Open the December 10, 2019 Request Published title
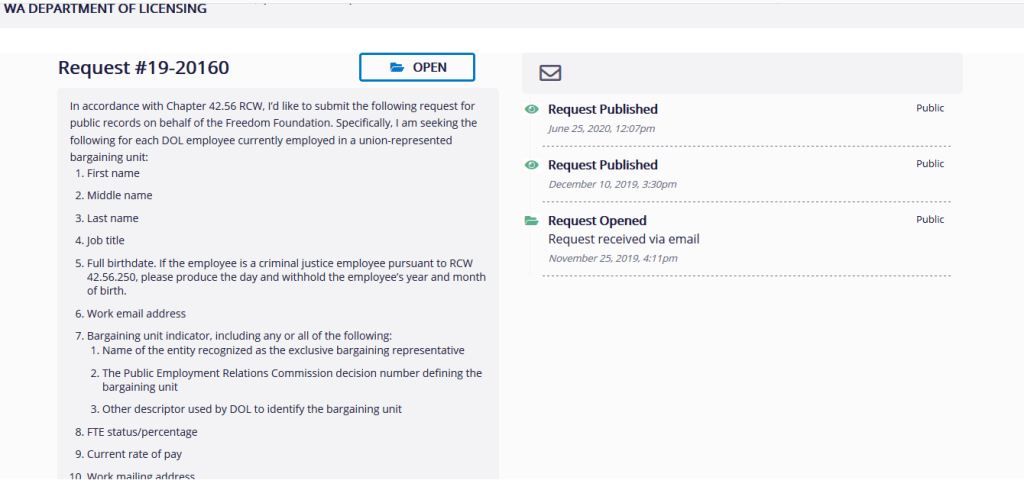This screenshot has height=490, width=1024. (x=602, y=165)
